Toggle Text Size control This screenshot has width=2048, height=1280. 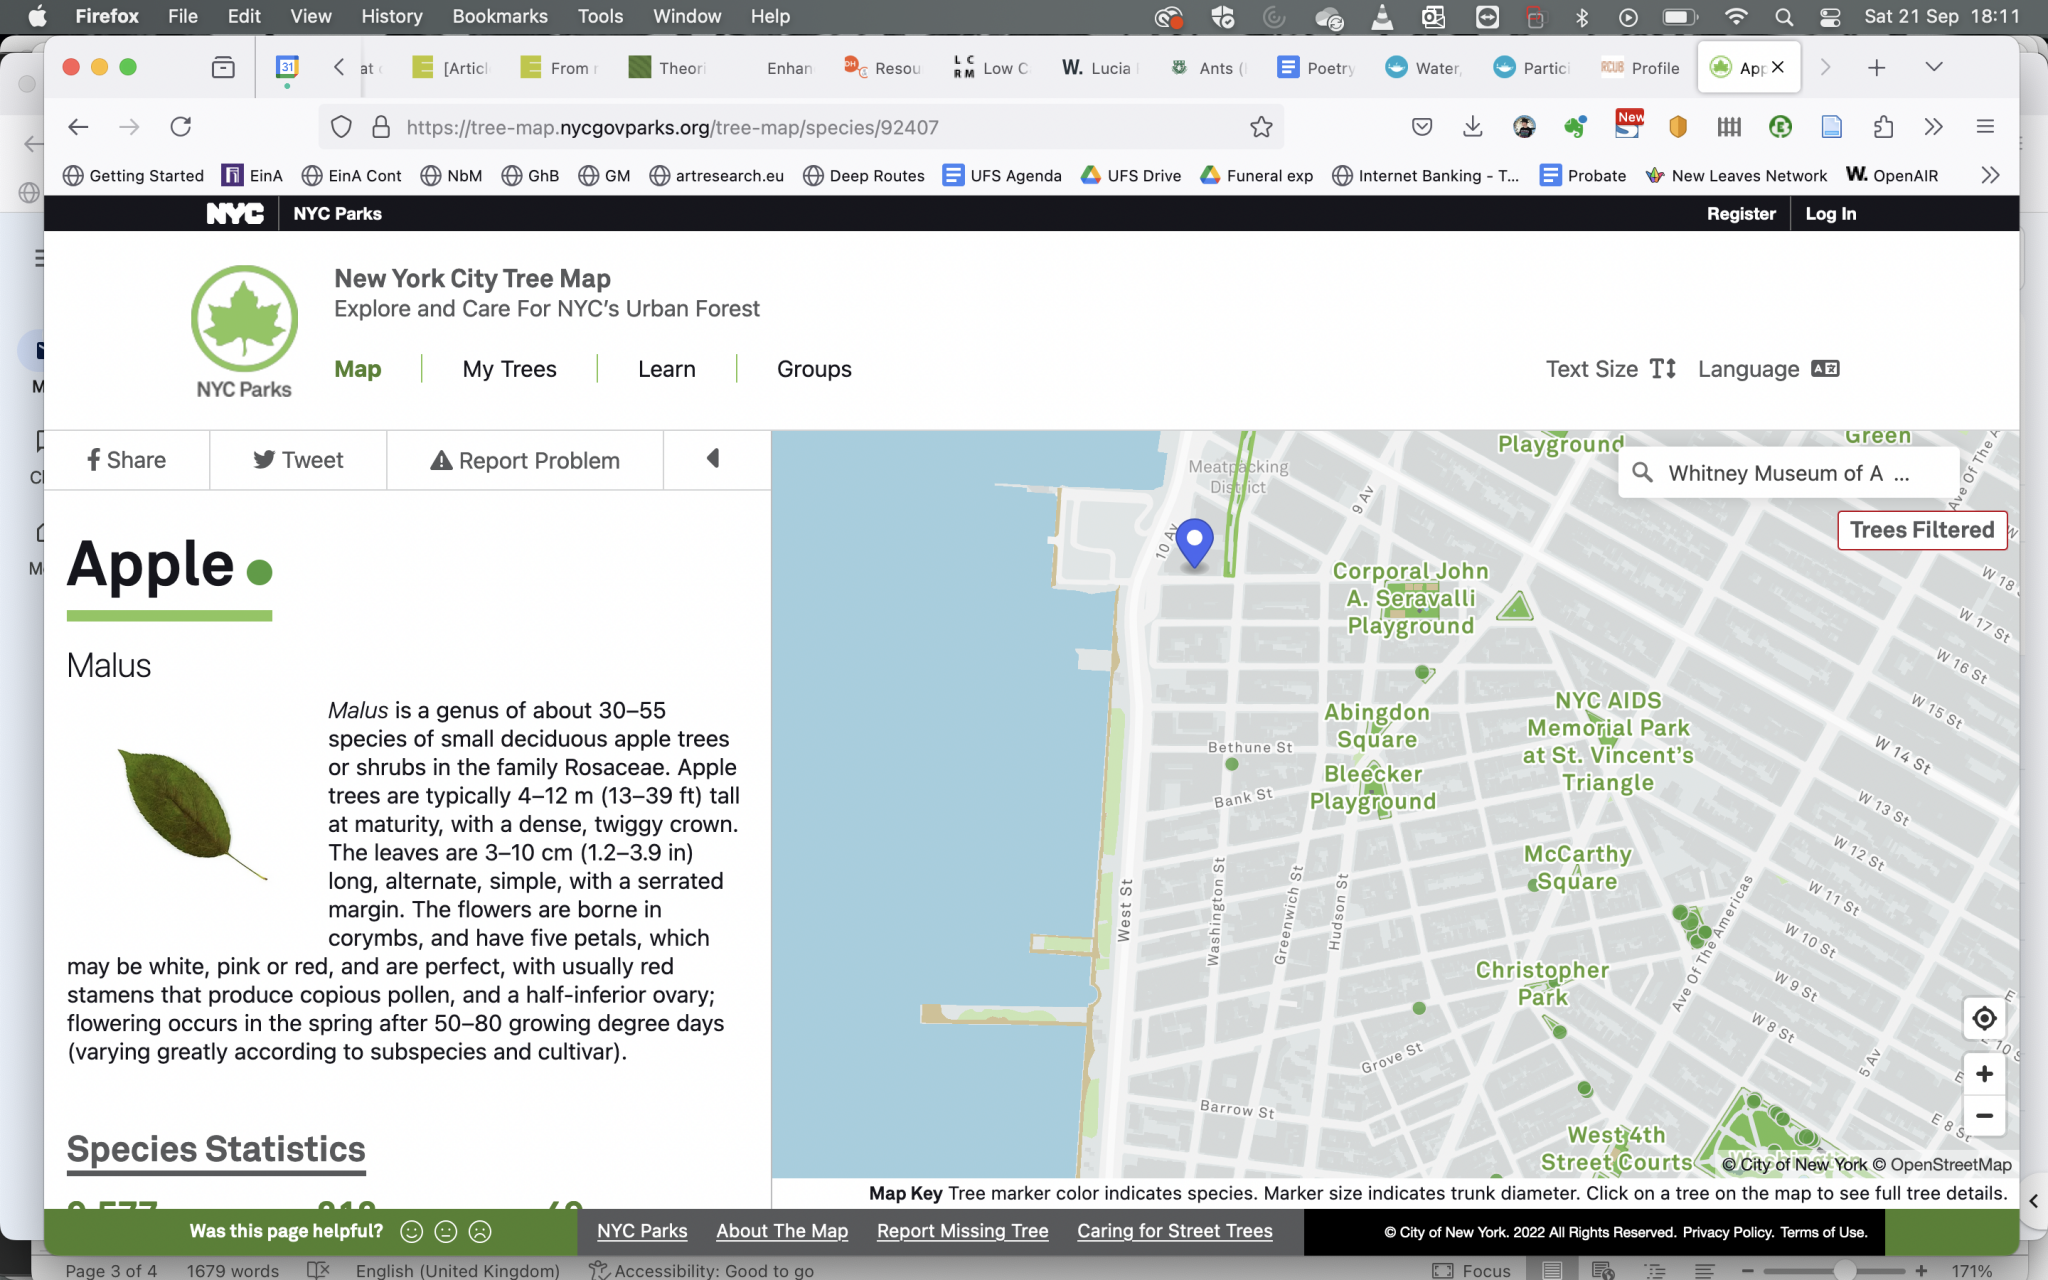pyautogui.click(x=1610, y=369)
